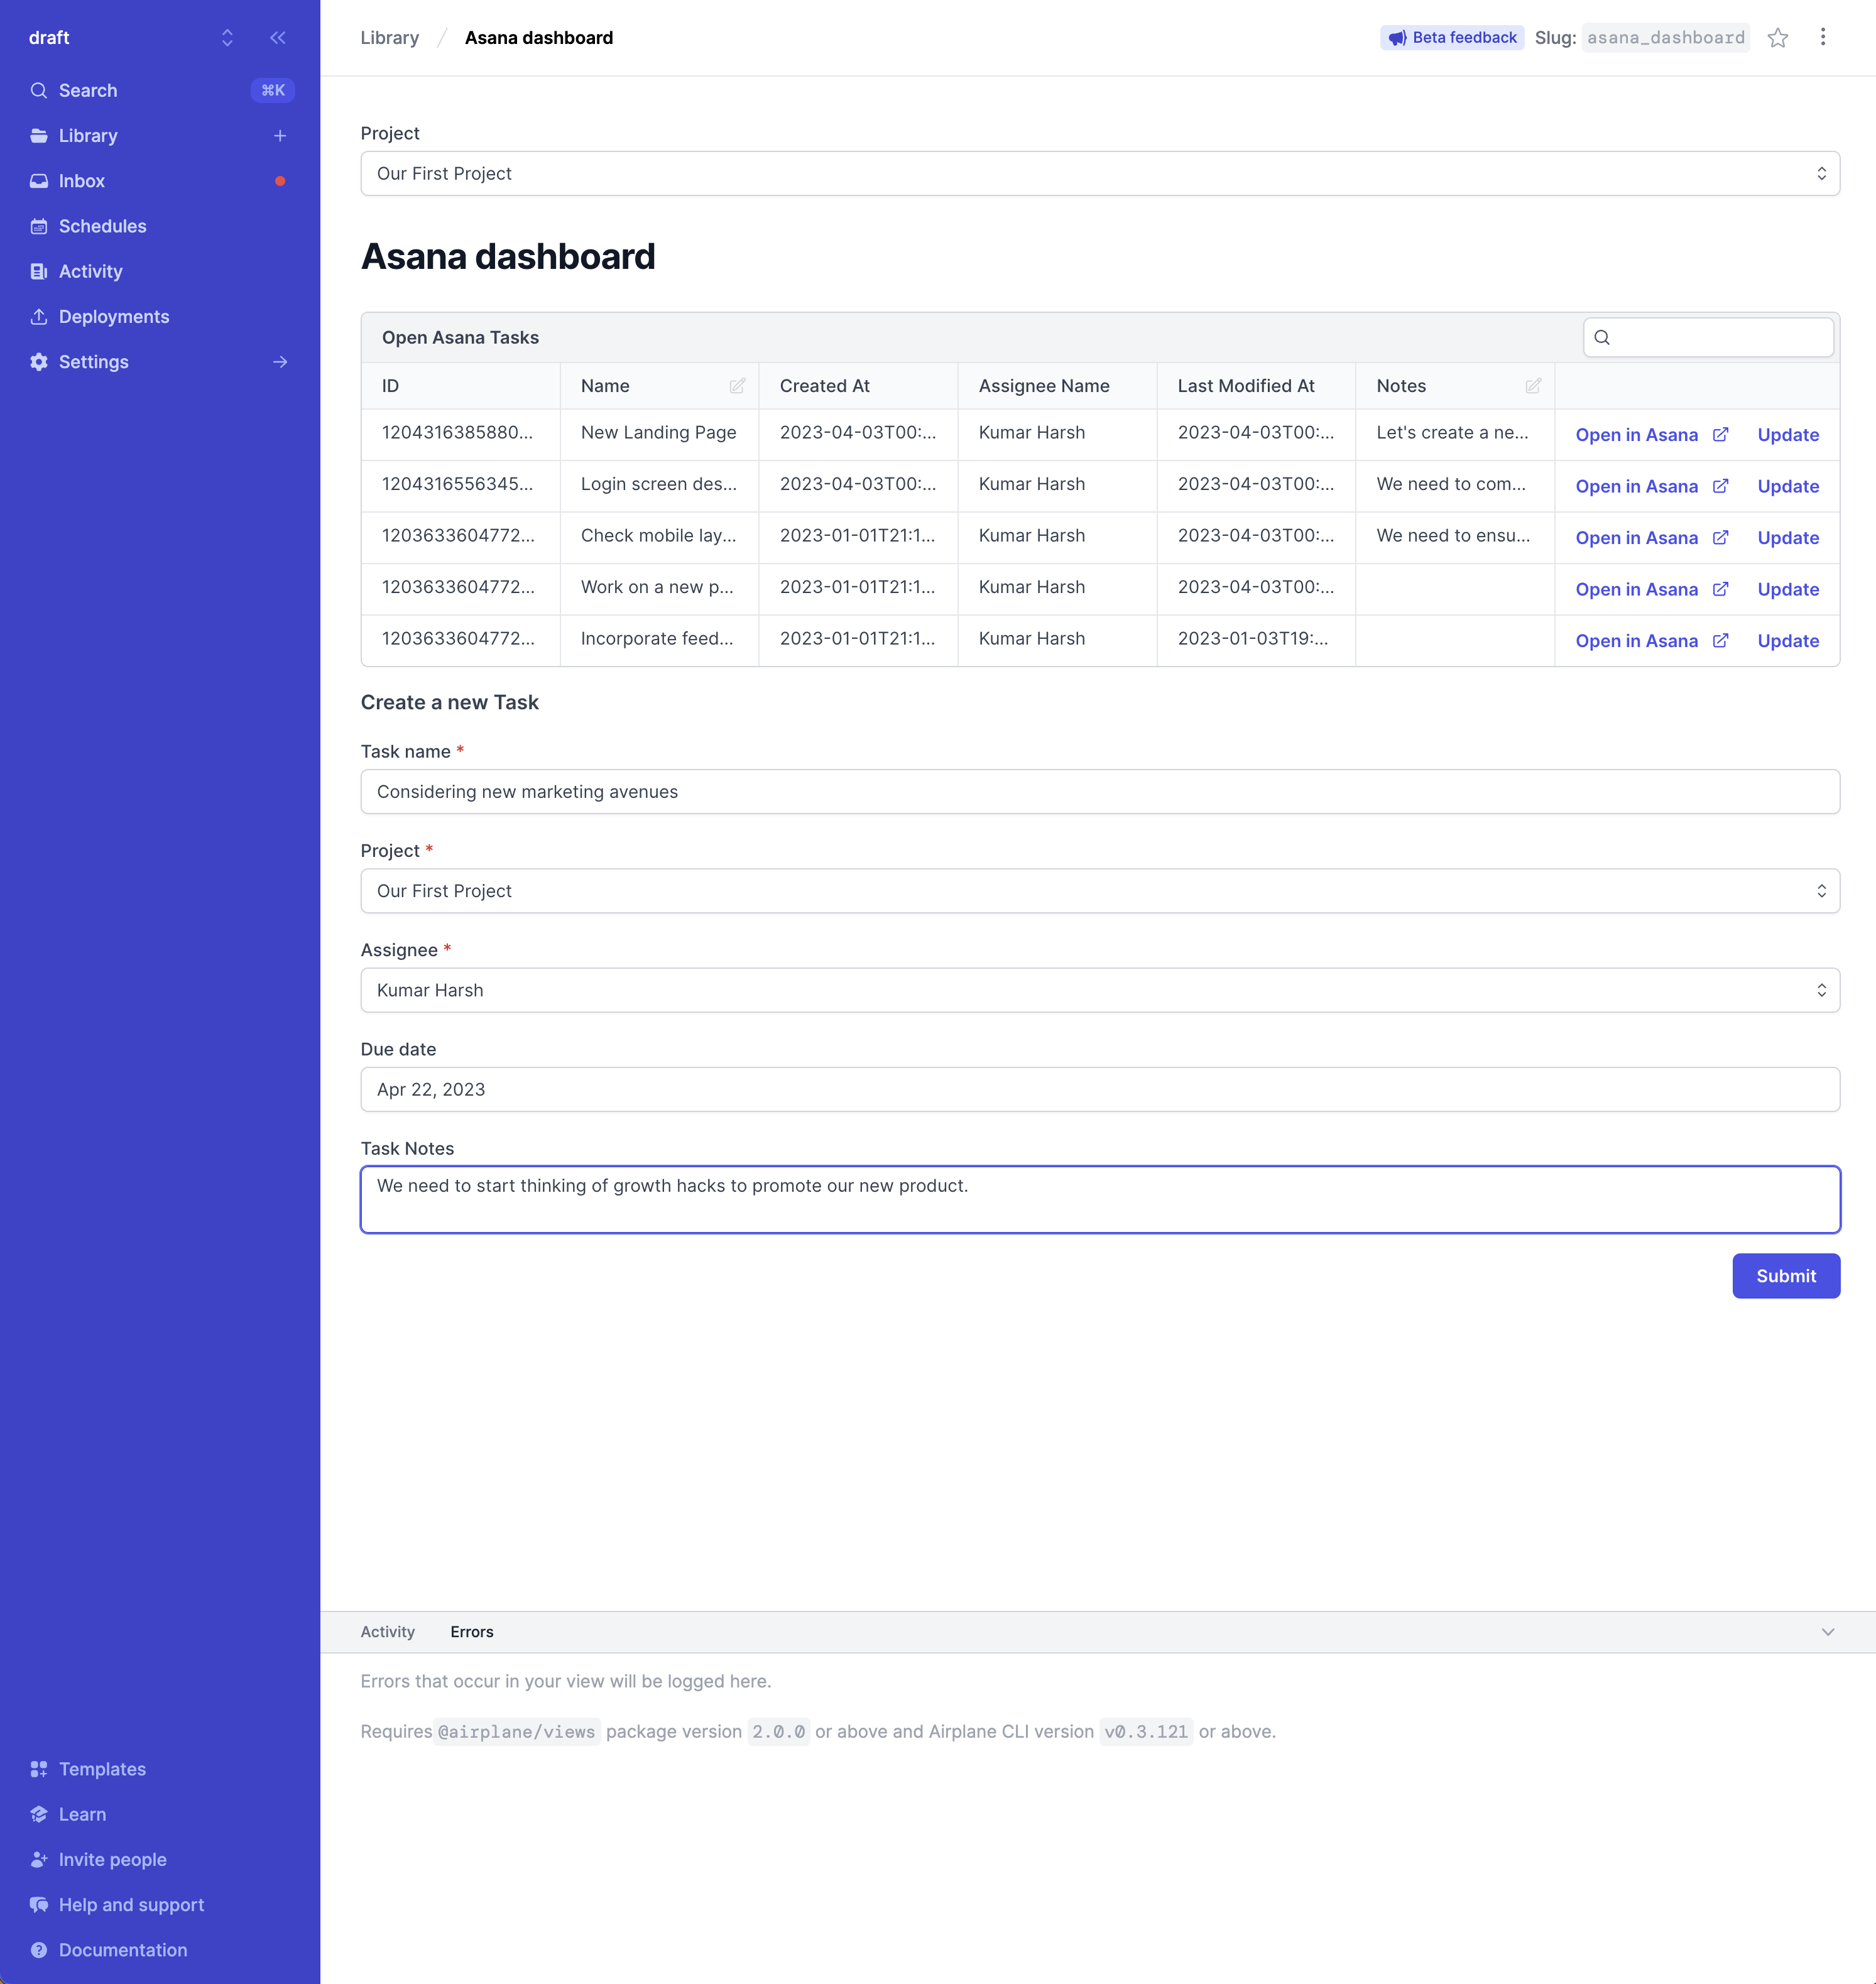Submit the new task form
This screenshot has width=1876, height=1984.
tap(1786, 1276)
